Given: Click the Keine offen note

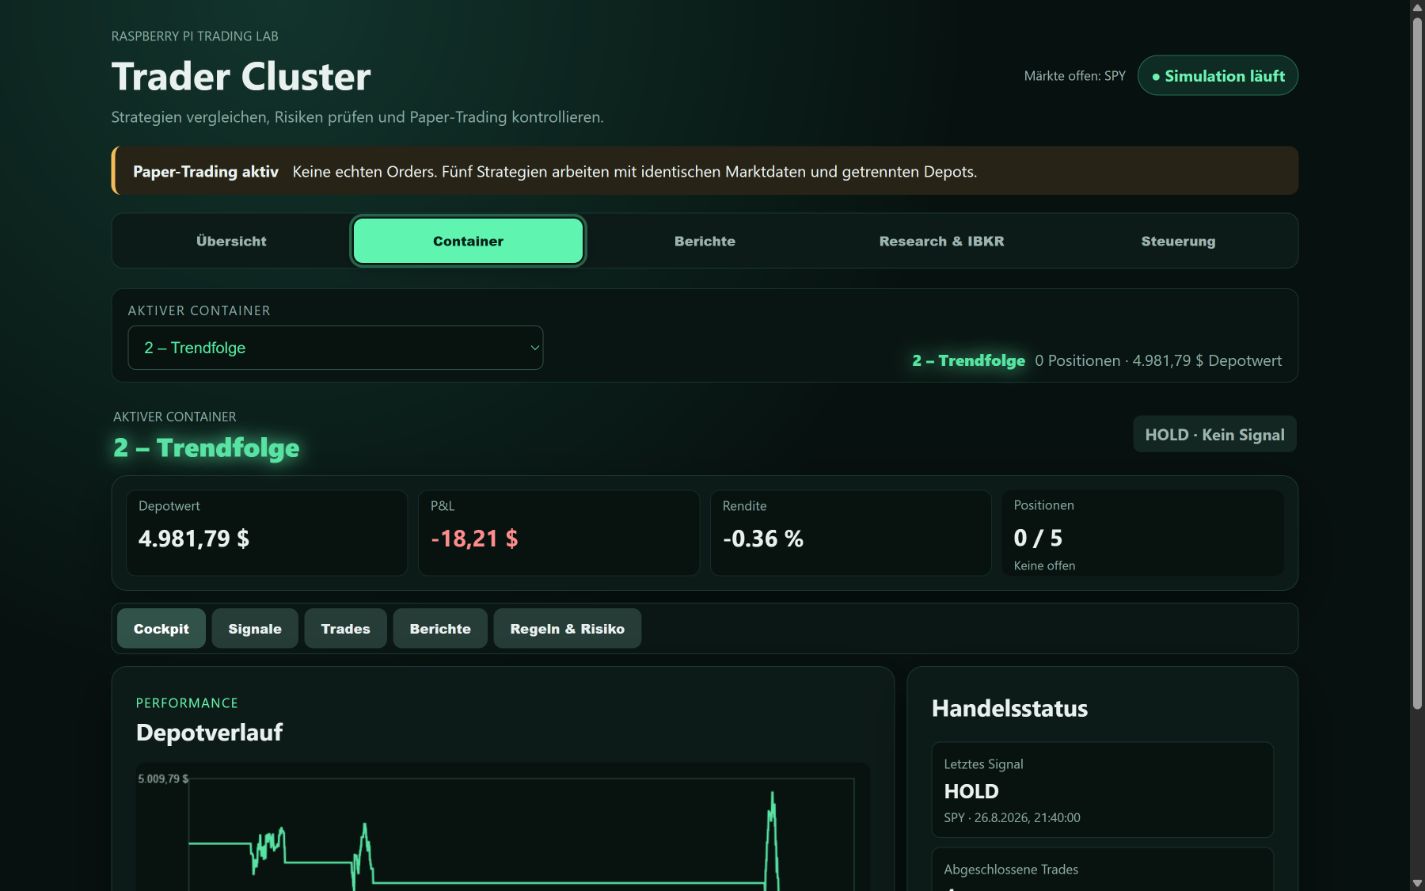Looking at the screenshot, I should 1044,566.
